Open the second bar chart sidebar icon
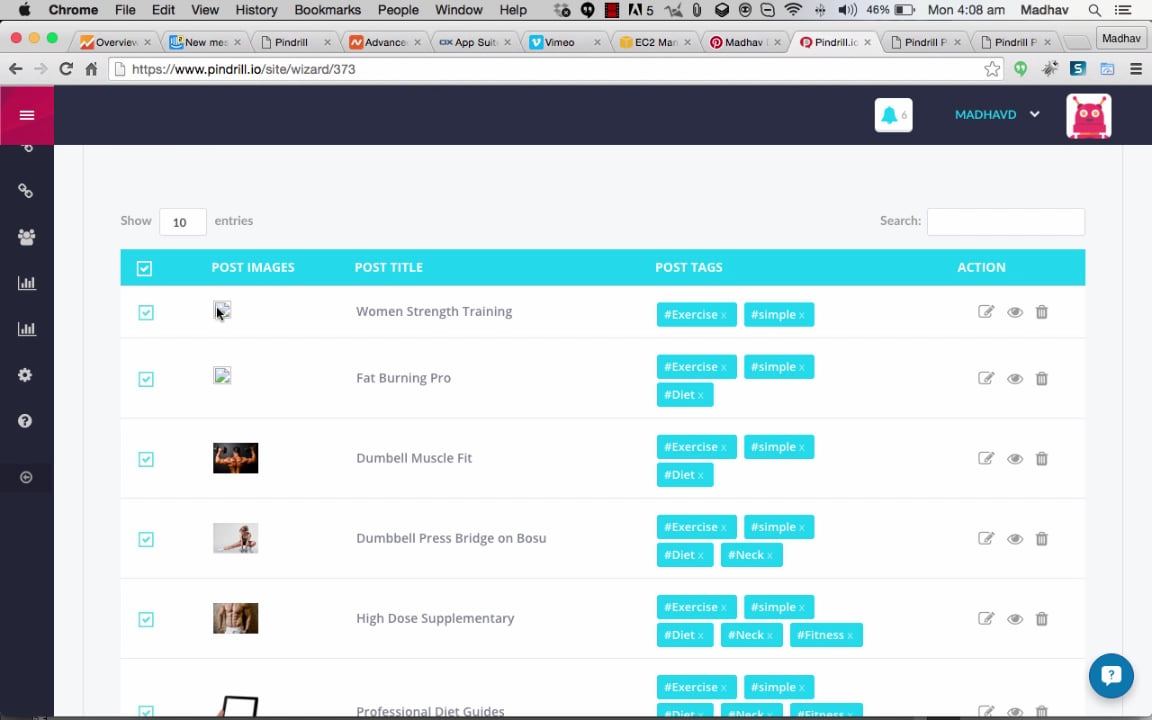The image size is (1152, 720). tap(26, 328)
